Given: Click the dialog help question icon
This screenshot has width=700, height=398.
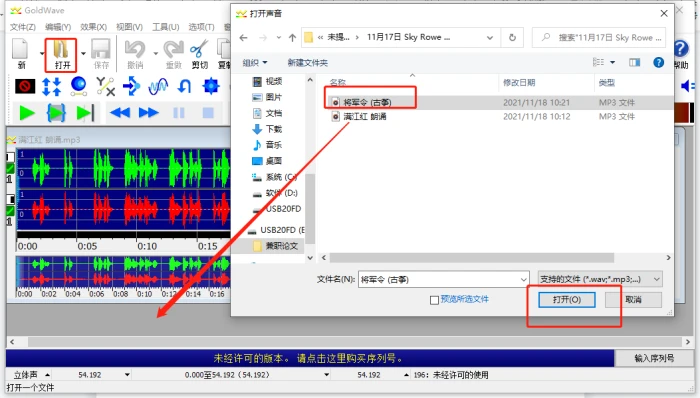Looking at the screenshot, I should (658, 62).
